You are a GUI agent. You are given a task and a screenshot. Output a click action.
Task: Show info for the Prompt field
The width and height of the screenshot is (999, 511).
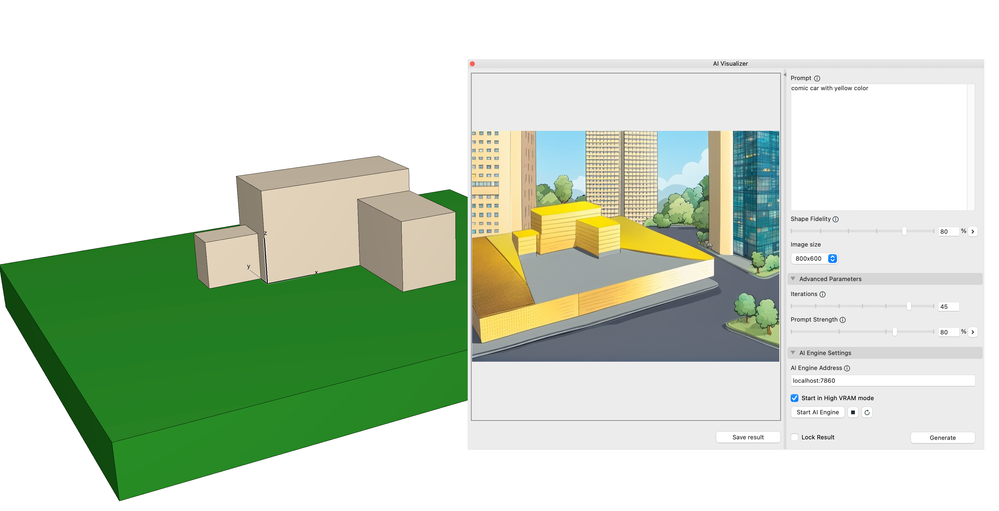817,78
